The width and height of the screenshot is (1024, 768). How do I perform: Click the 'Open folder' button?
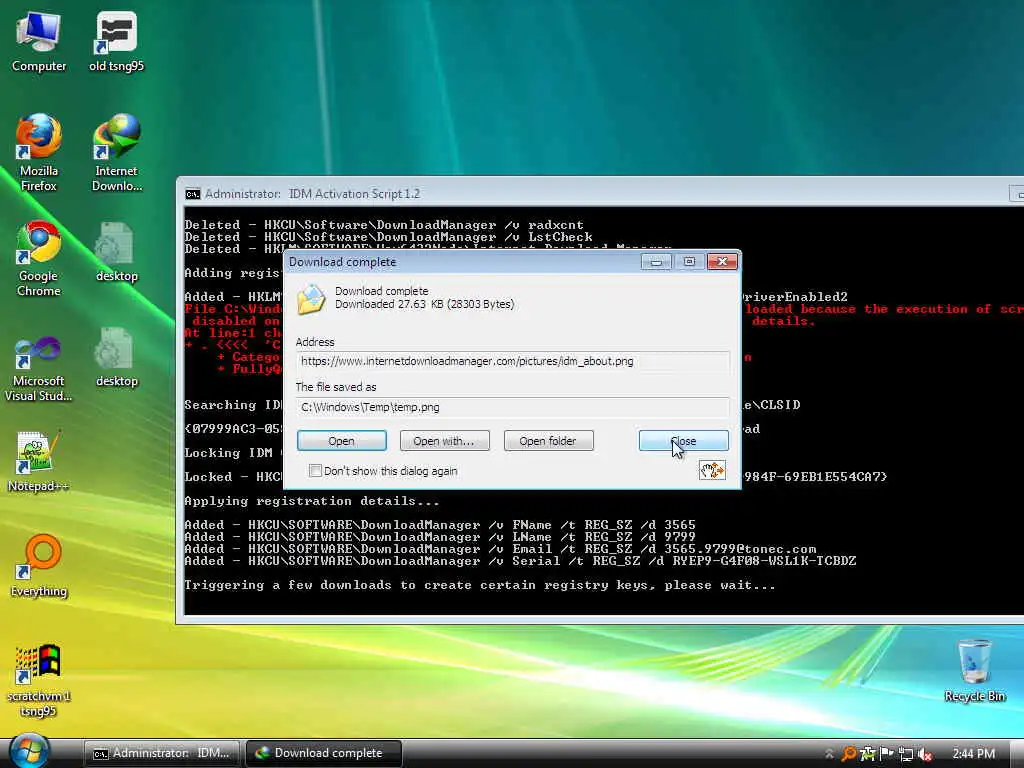(x=549, y=441)
